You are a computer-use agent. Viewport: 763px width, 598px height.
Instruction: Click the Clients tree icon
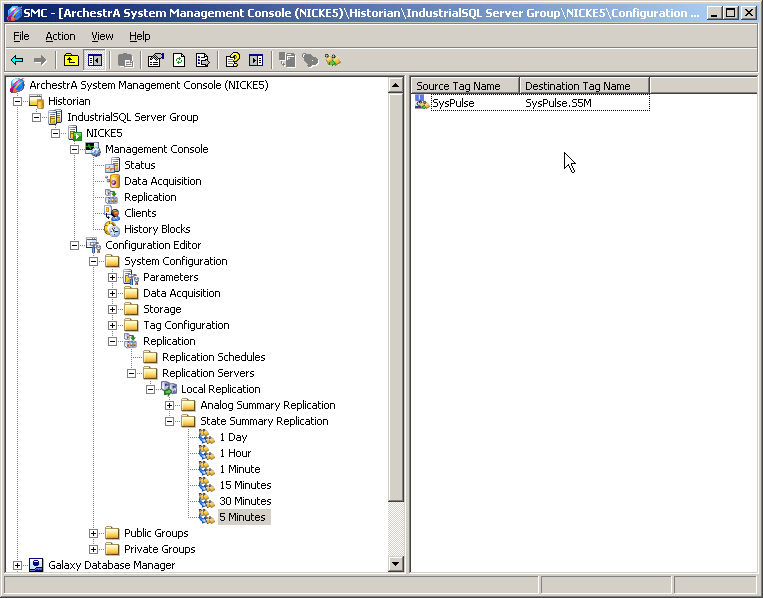(112, 213)
